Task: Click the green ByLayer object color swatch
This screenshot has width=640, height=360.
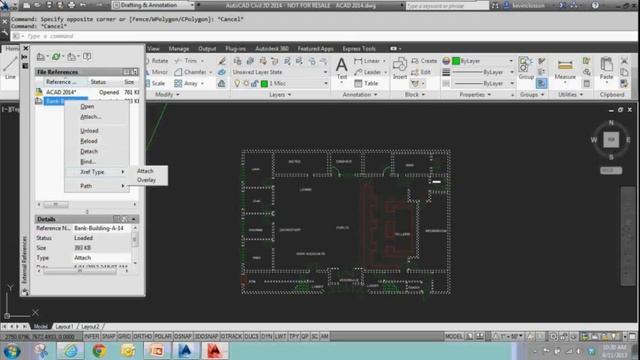Action: click(456, 61)
